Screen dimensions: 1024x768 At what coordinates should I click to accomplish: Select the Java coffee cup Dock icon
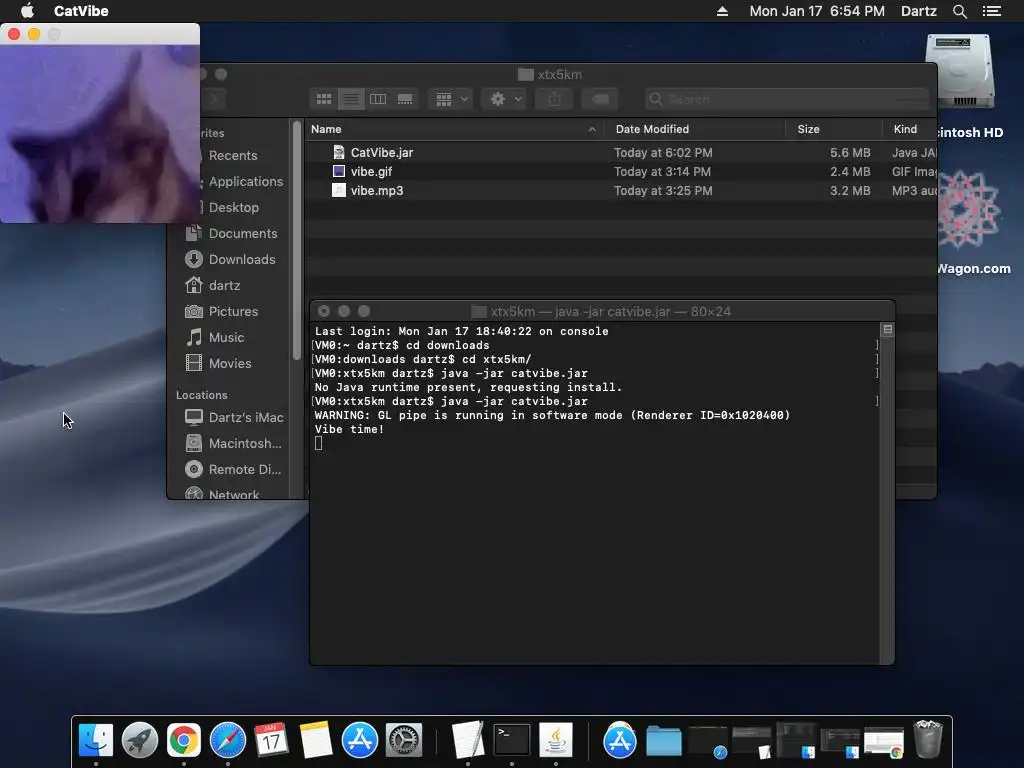pos(556,740)
